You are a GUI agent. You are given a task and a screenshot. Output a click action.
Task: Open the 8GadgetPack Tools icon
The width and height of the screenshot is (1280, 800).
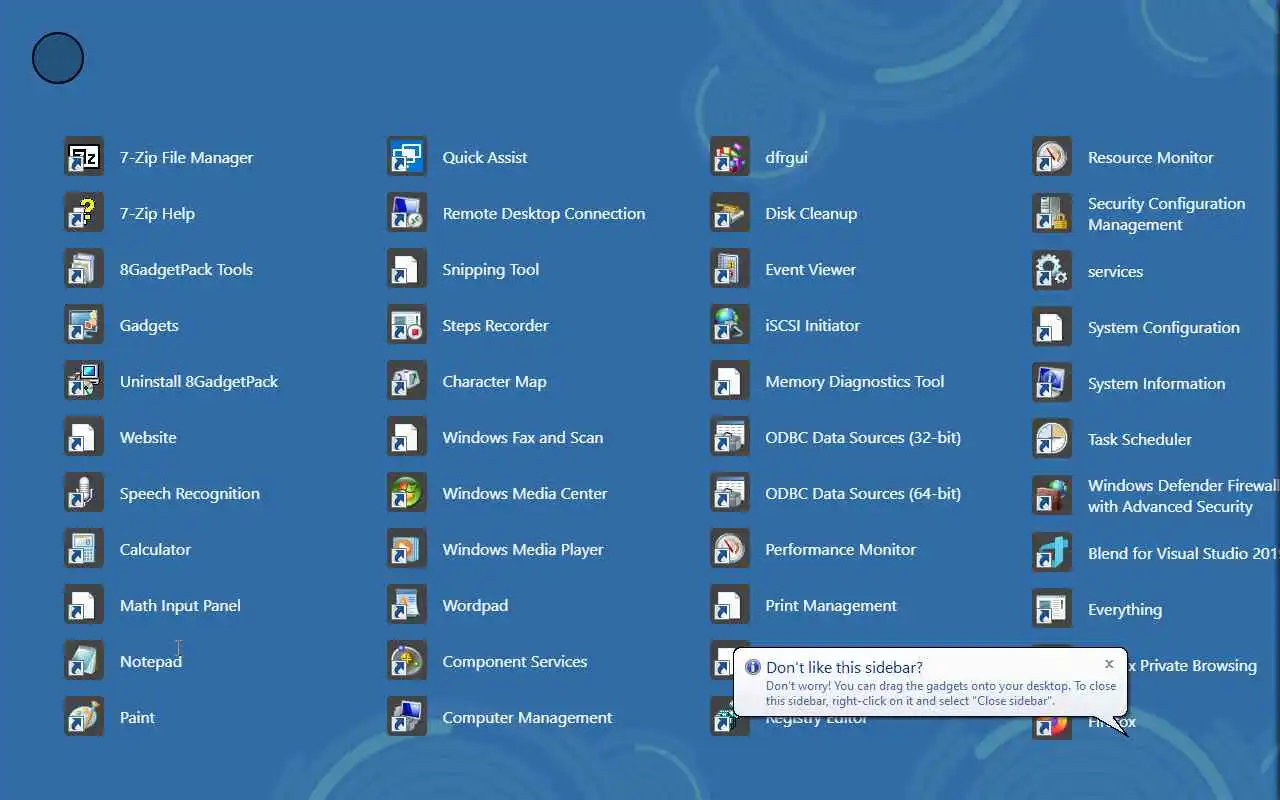[84, 269]
